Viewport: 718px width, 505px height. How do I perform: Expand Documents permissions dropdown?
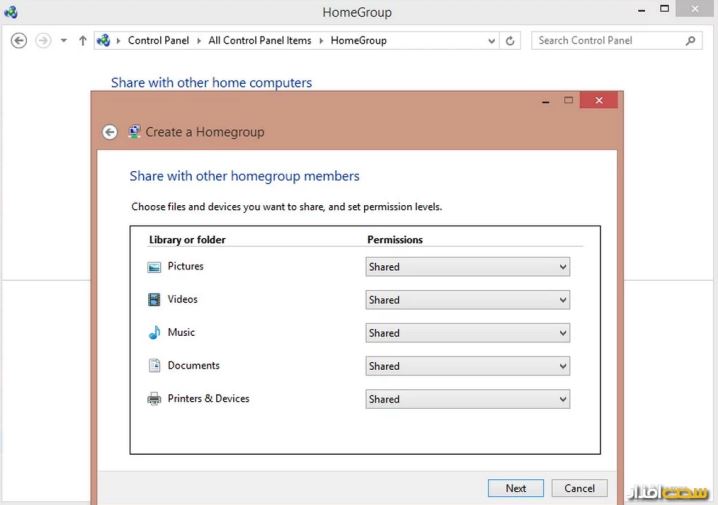(x=467, y=366)
